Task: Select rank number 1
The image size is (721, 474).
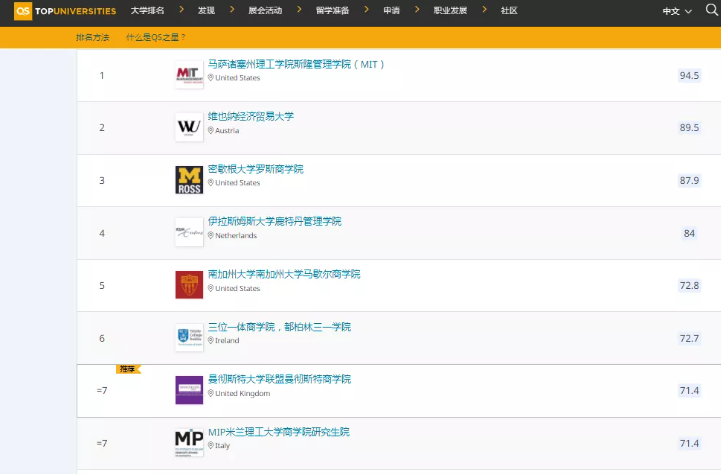Action: [102, 75]
